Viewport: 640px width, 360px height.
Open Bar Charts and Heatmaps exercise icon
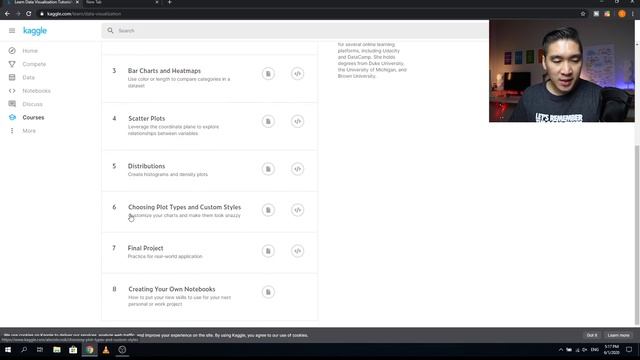(297, 74)
